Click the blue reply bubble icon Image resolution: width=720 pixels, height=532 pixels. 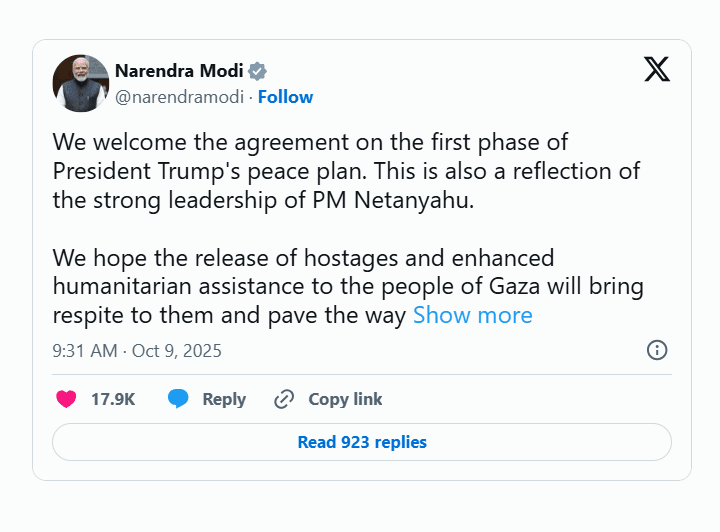178,399
